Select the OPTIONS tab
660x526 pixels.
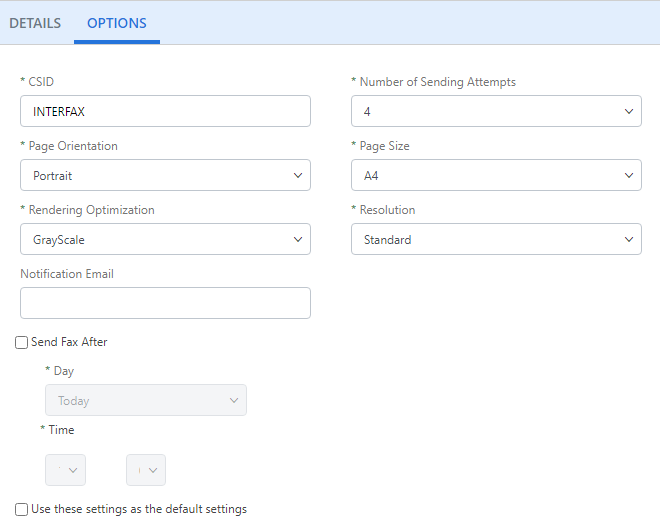point(117,23)
